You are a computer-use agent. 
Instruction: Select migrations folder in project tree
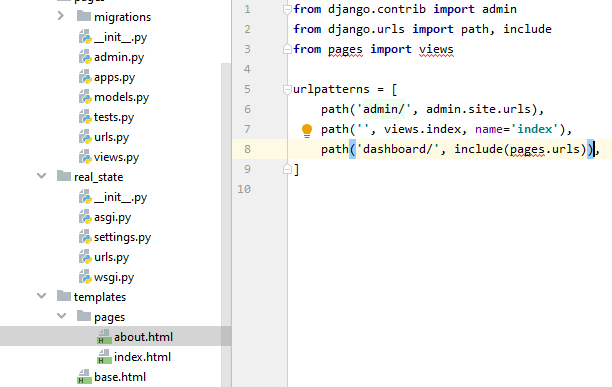[x=122, y=17]
